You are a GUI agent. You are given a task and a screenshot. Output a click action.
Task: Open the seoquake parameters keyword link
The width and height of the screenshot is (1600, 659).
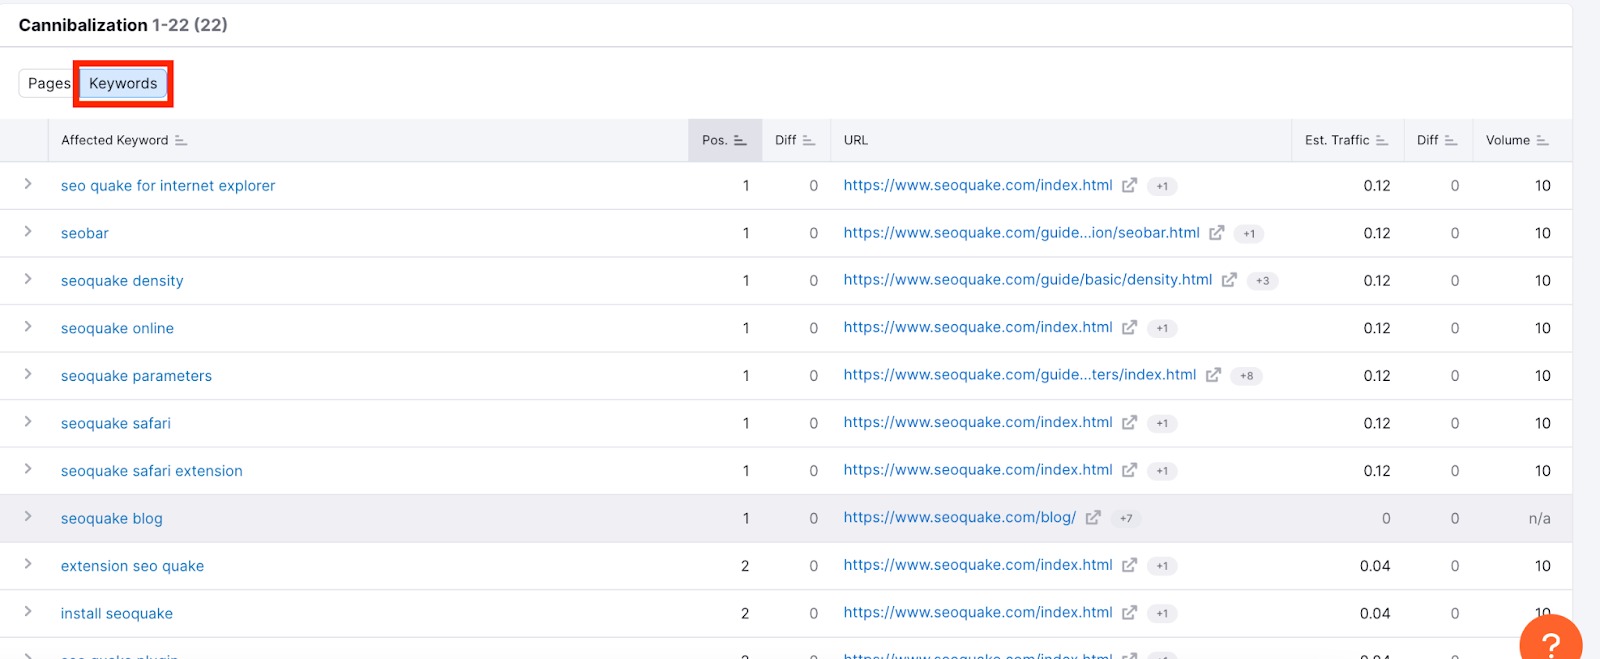click(136, 376)
